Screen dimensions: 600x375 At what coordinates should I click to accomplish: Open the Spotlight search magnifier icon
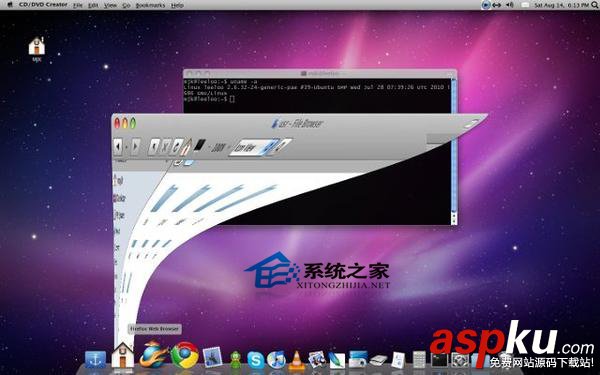point(595,5)
